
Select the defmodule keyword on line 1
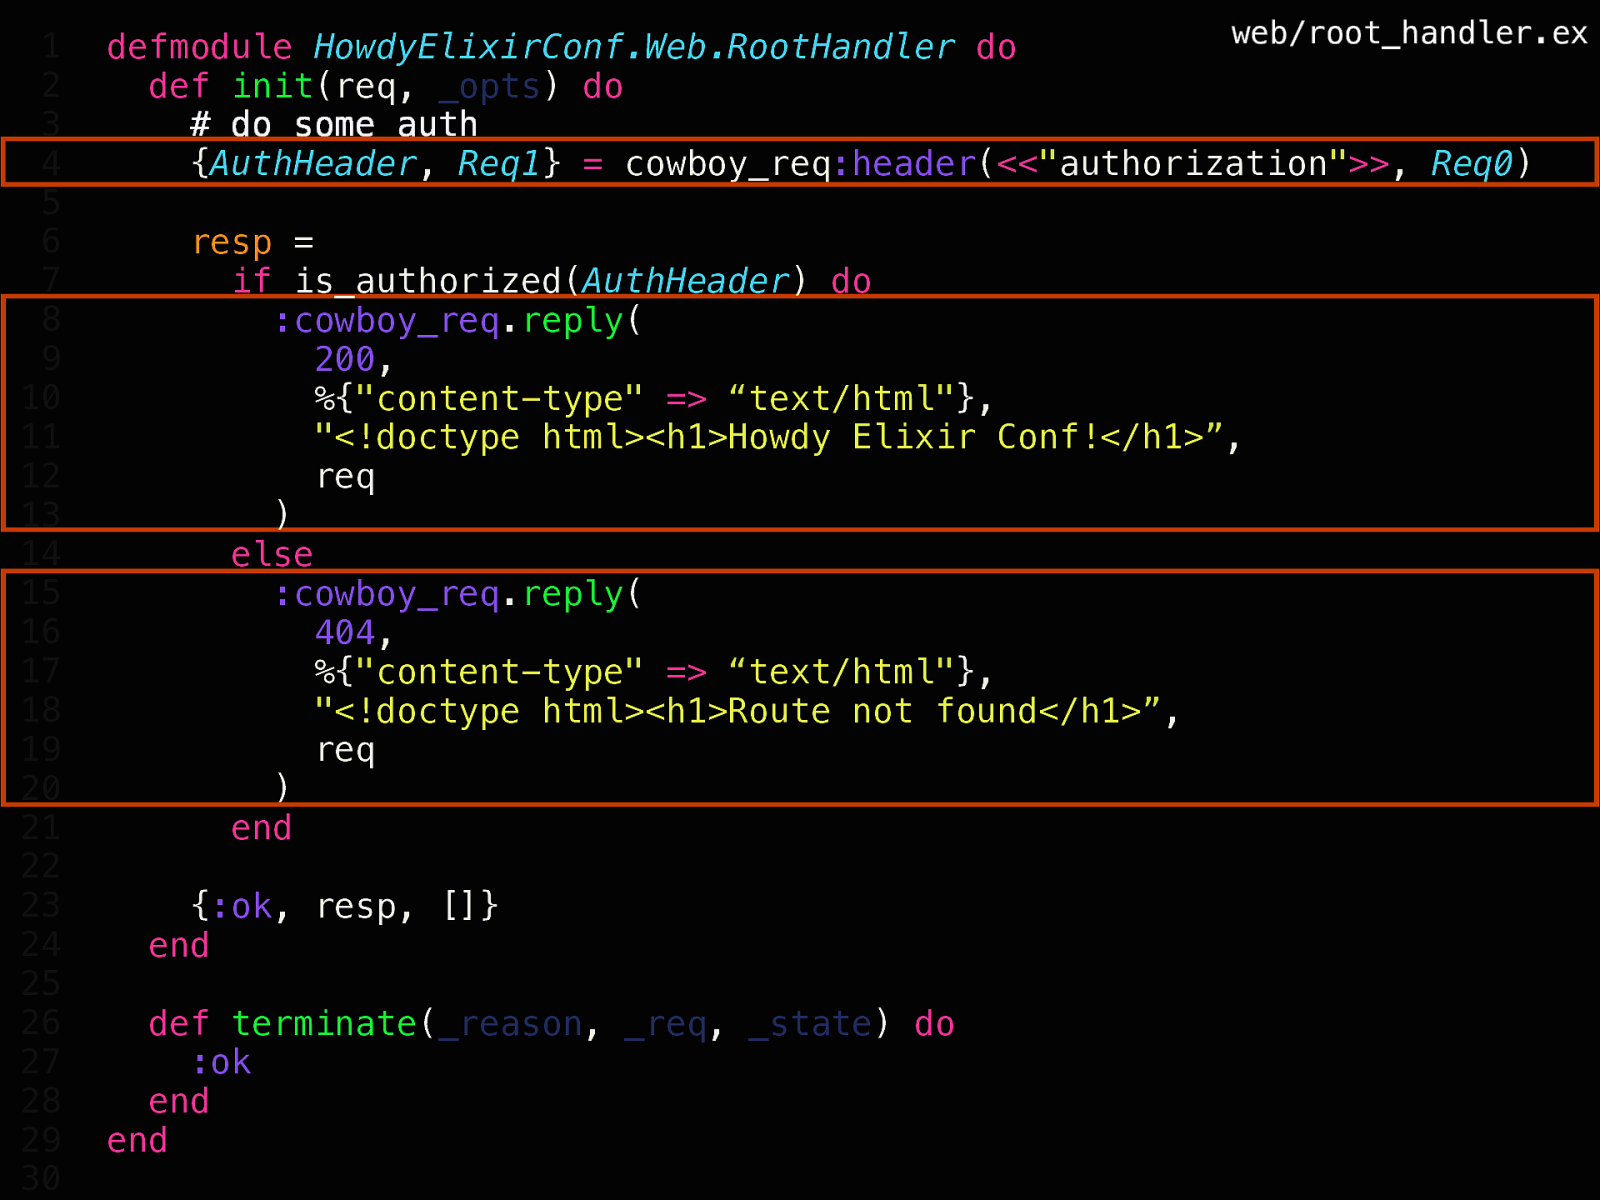[x=200, y=47]
